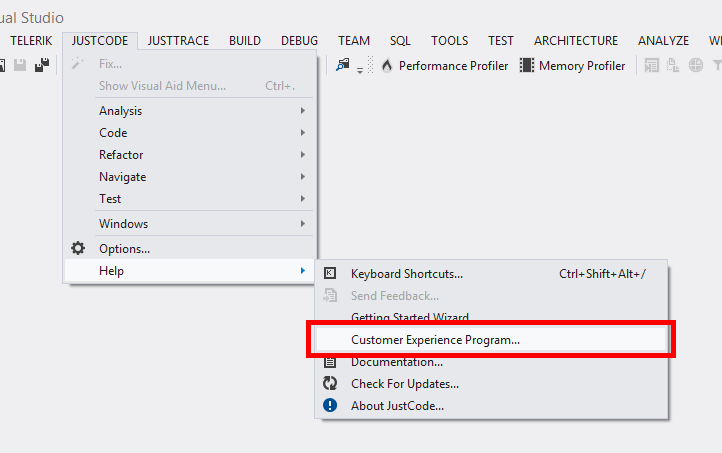Open JustCode Options...
Screen dimensions: 722x453
pos(190,249)
